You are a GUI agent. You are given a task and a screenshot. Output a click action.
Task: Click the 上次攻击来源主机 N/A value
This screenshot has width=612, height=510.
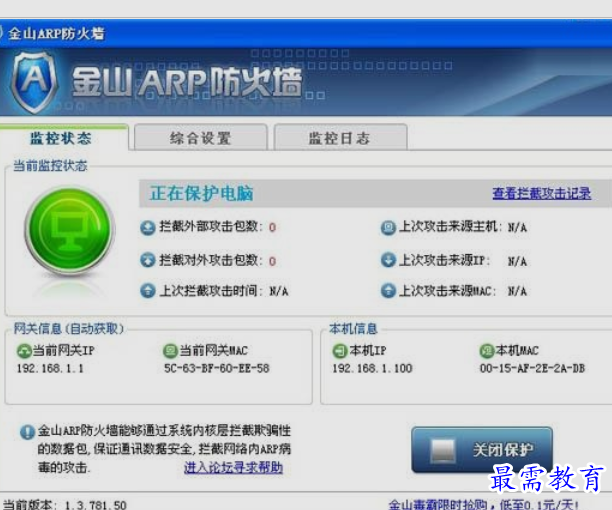tap(517, 227)
